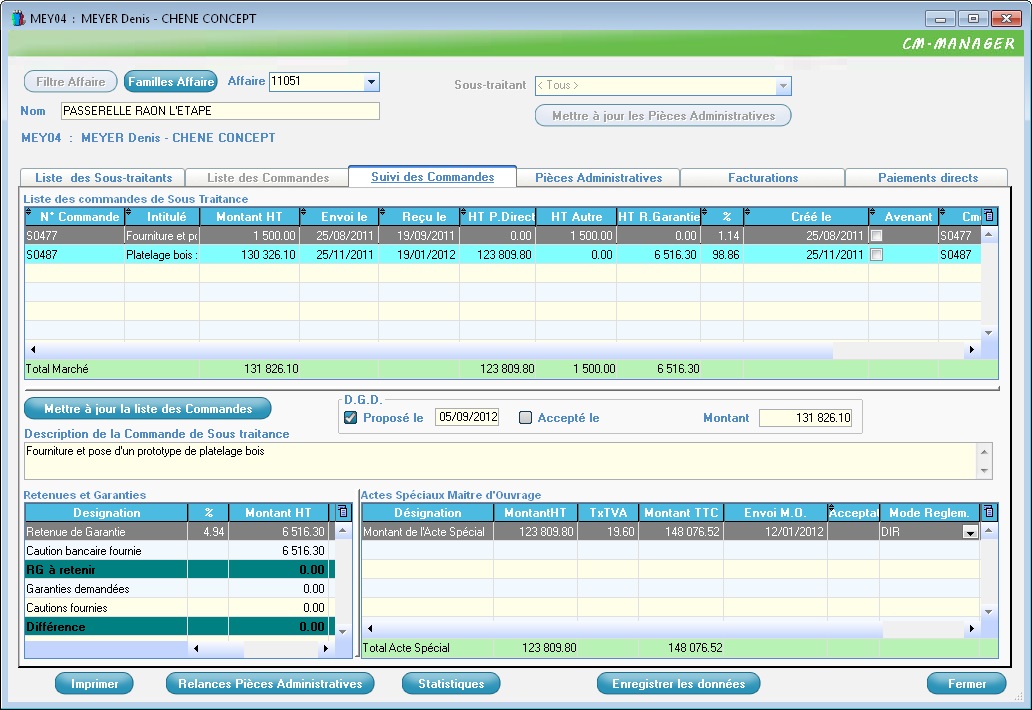Tick the Avenant checkbox for order S0477
This screenshot has width=1032, height=710.
coord(877,236)
